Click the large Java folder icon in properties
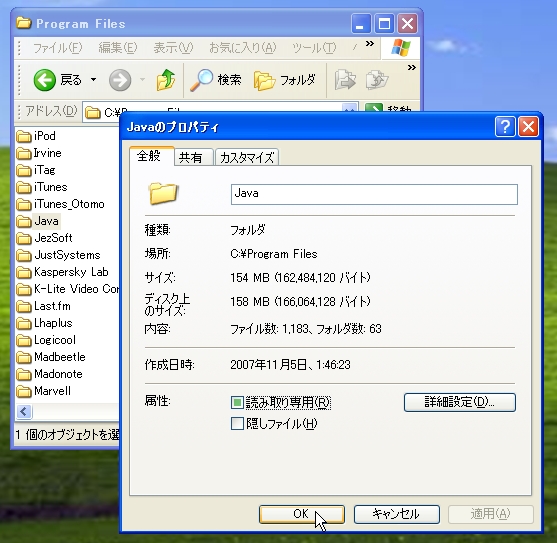Viewport: 557px width, 543px height. tap(163, 193)
